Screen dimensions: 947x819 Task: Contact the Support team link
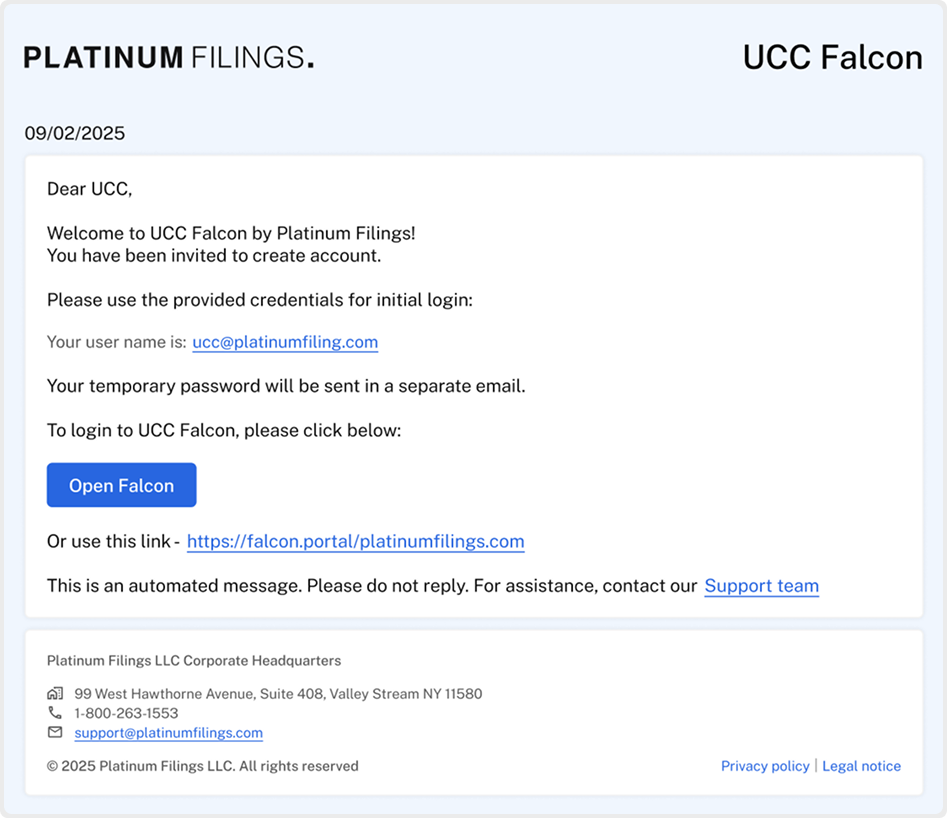[762, 586]
